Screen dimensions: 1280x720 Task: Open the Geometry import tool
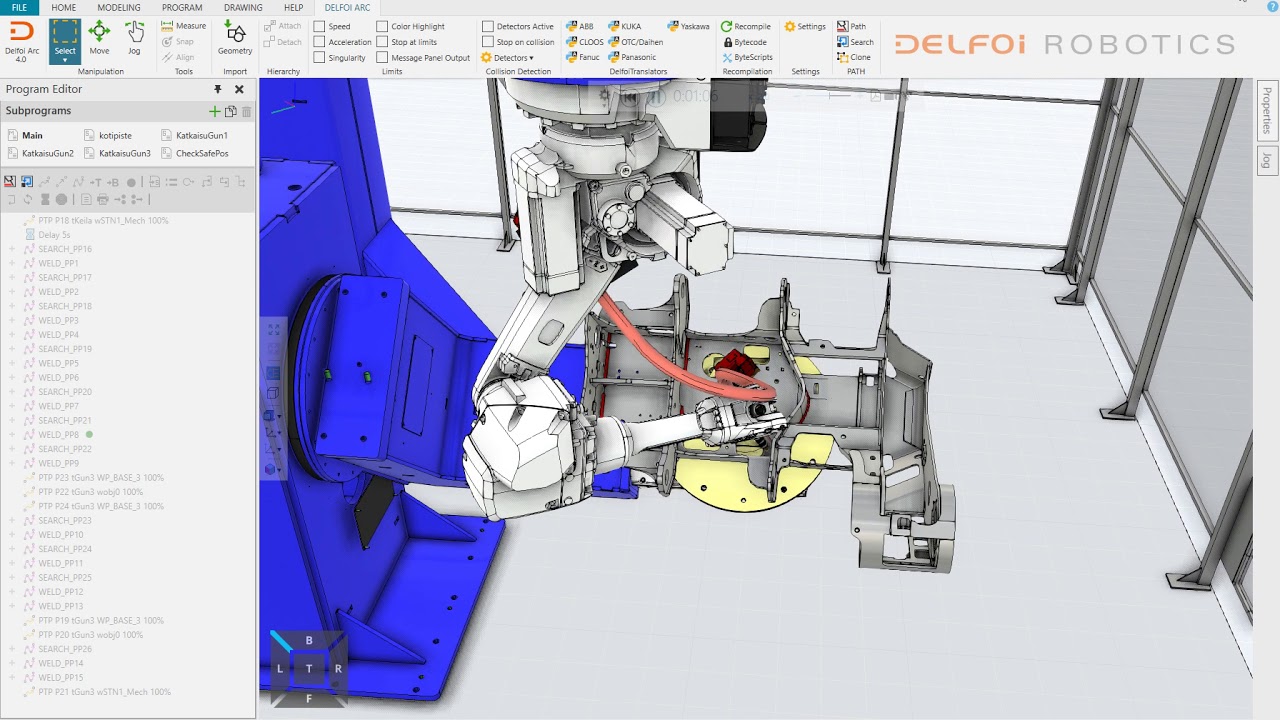[x=235, y=38]
